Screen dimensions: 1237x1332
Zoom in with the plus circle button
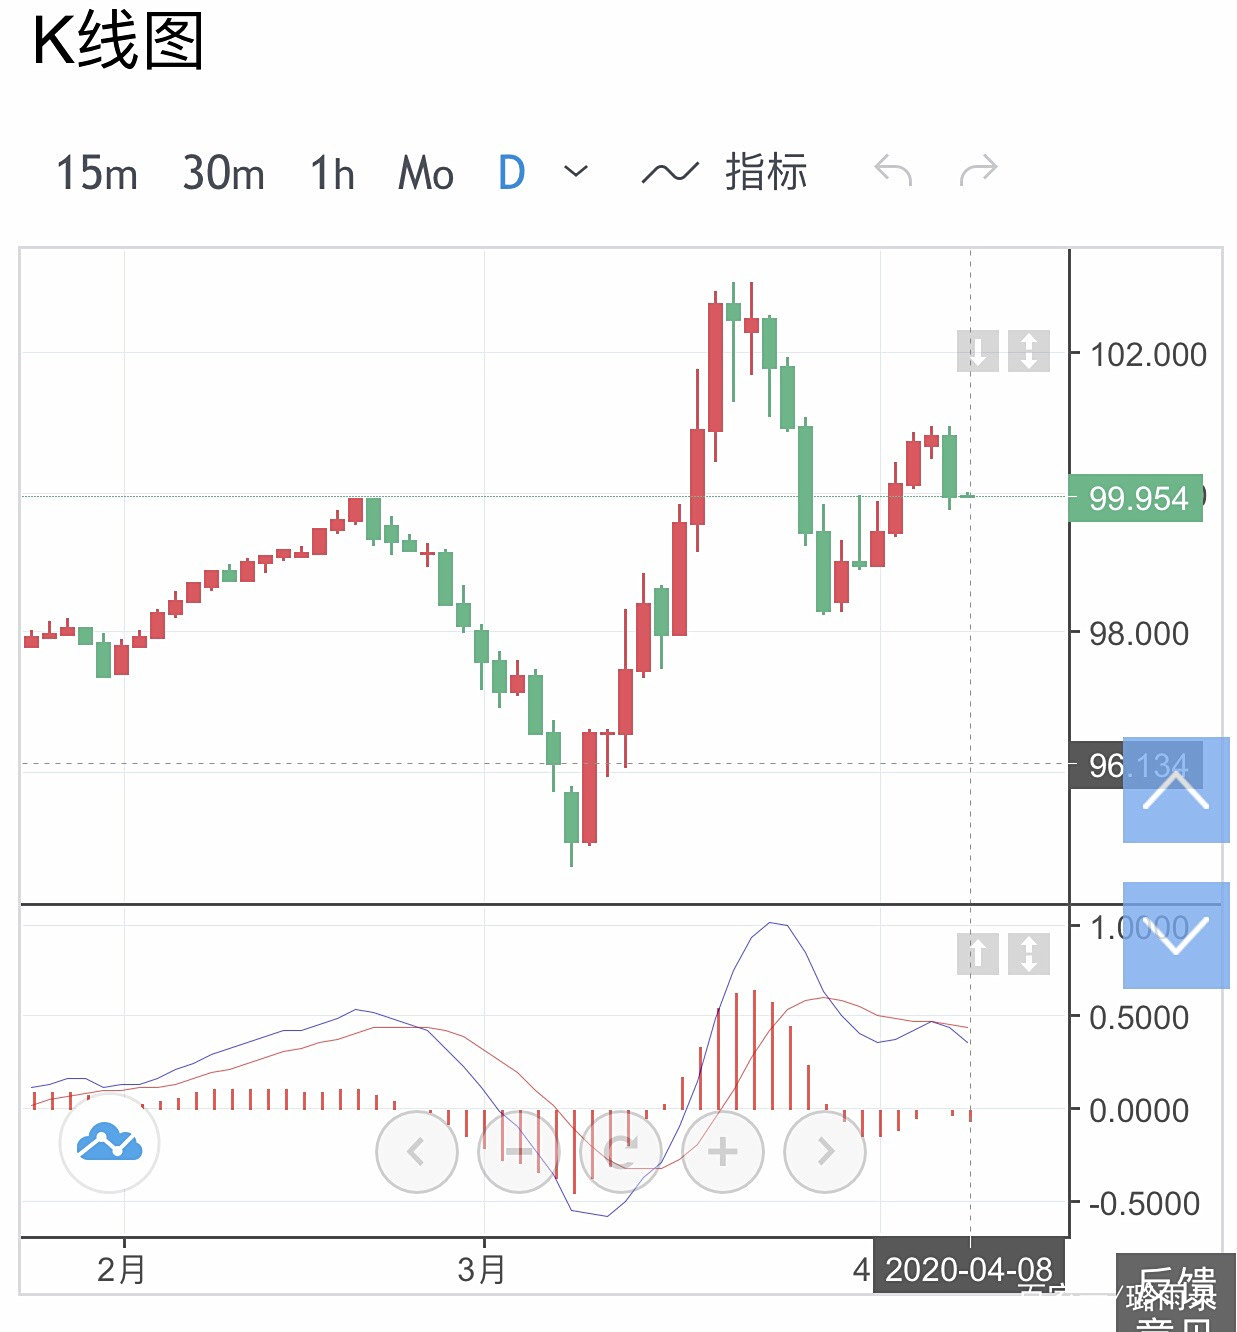coord(723,1151)
